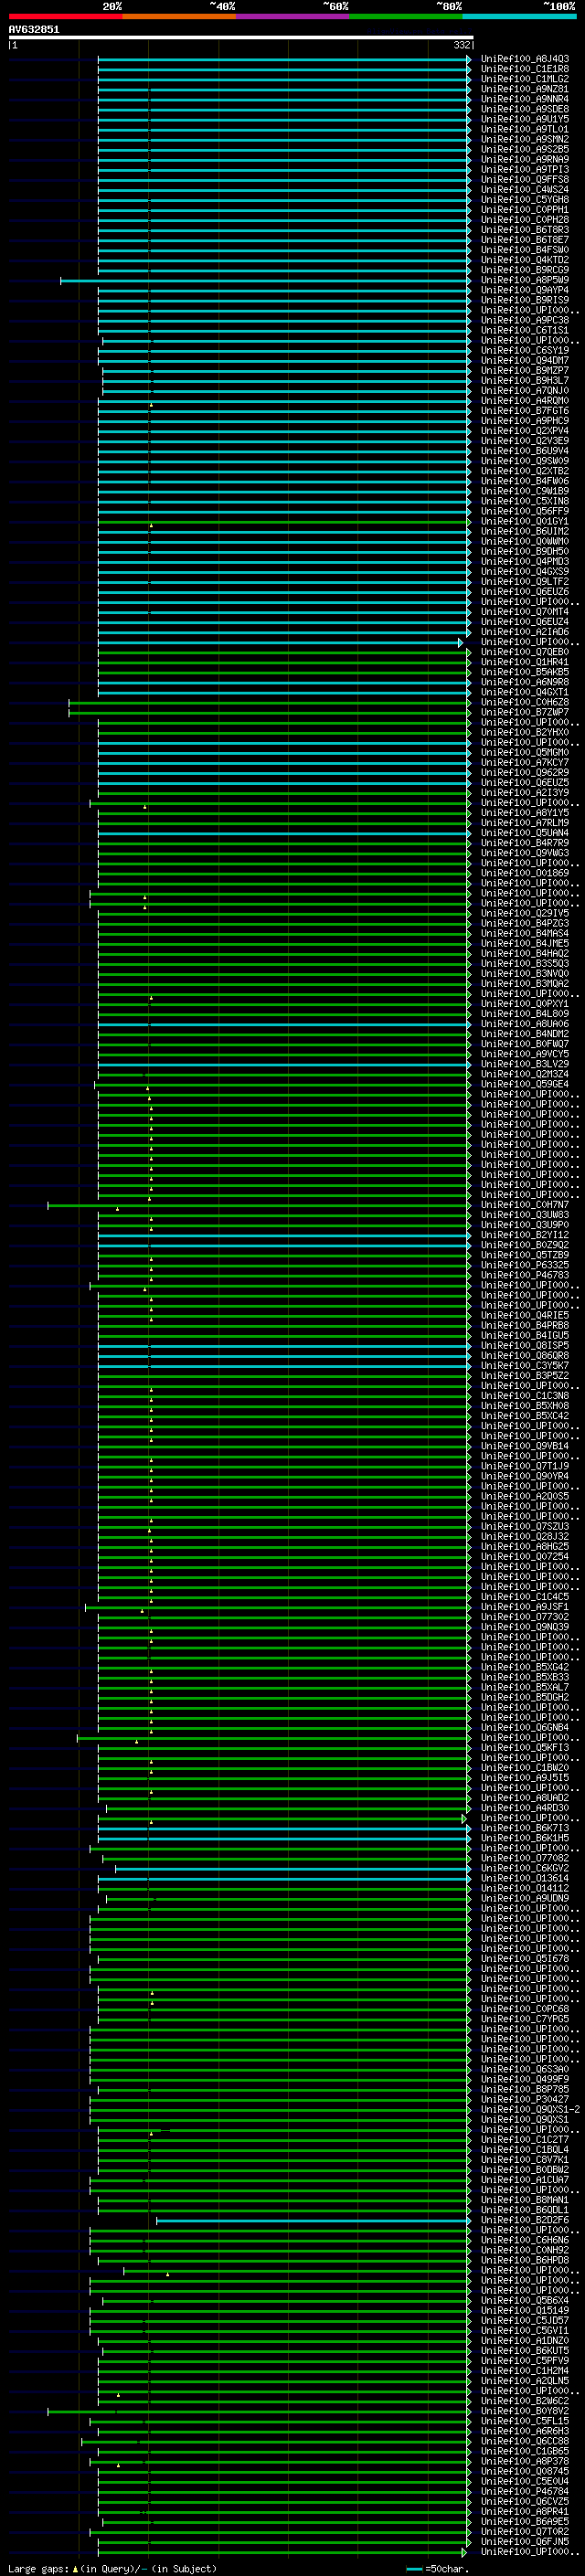The image size is (585, 2576).
Task: Select the UniRef100_P63325 label
Action: 525,1266
